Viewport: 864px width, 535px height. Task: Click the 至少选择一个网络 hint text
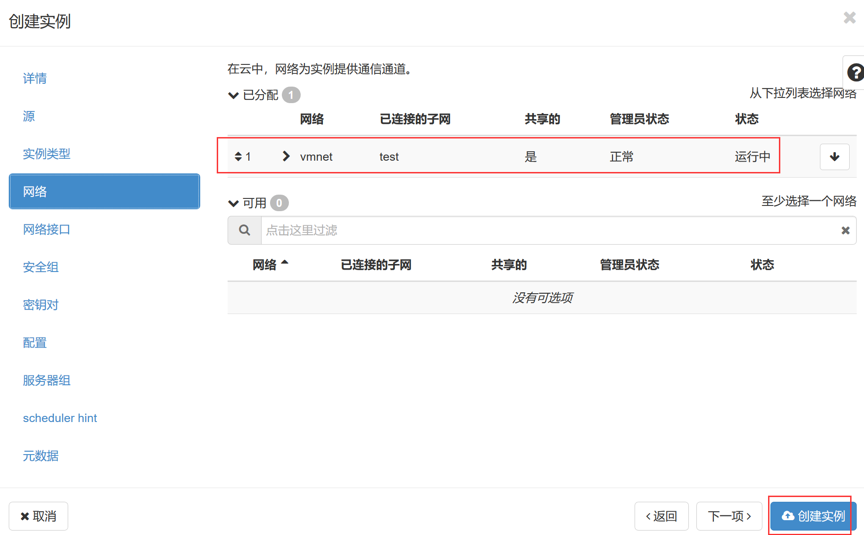[x=809, y=201]
